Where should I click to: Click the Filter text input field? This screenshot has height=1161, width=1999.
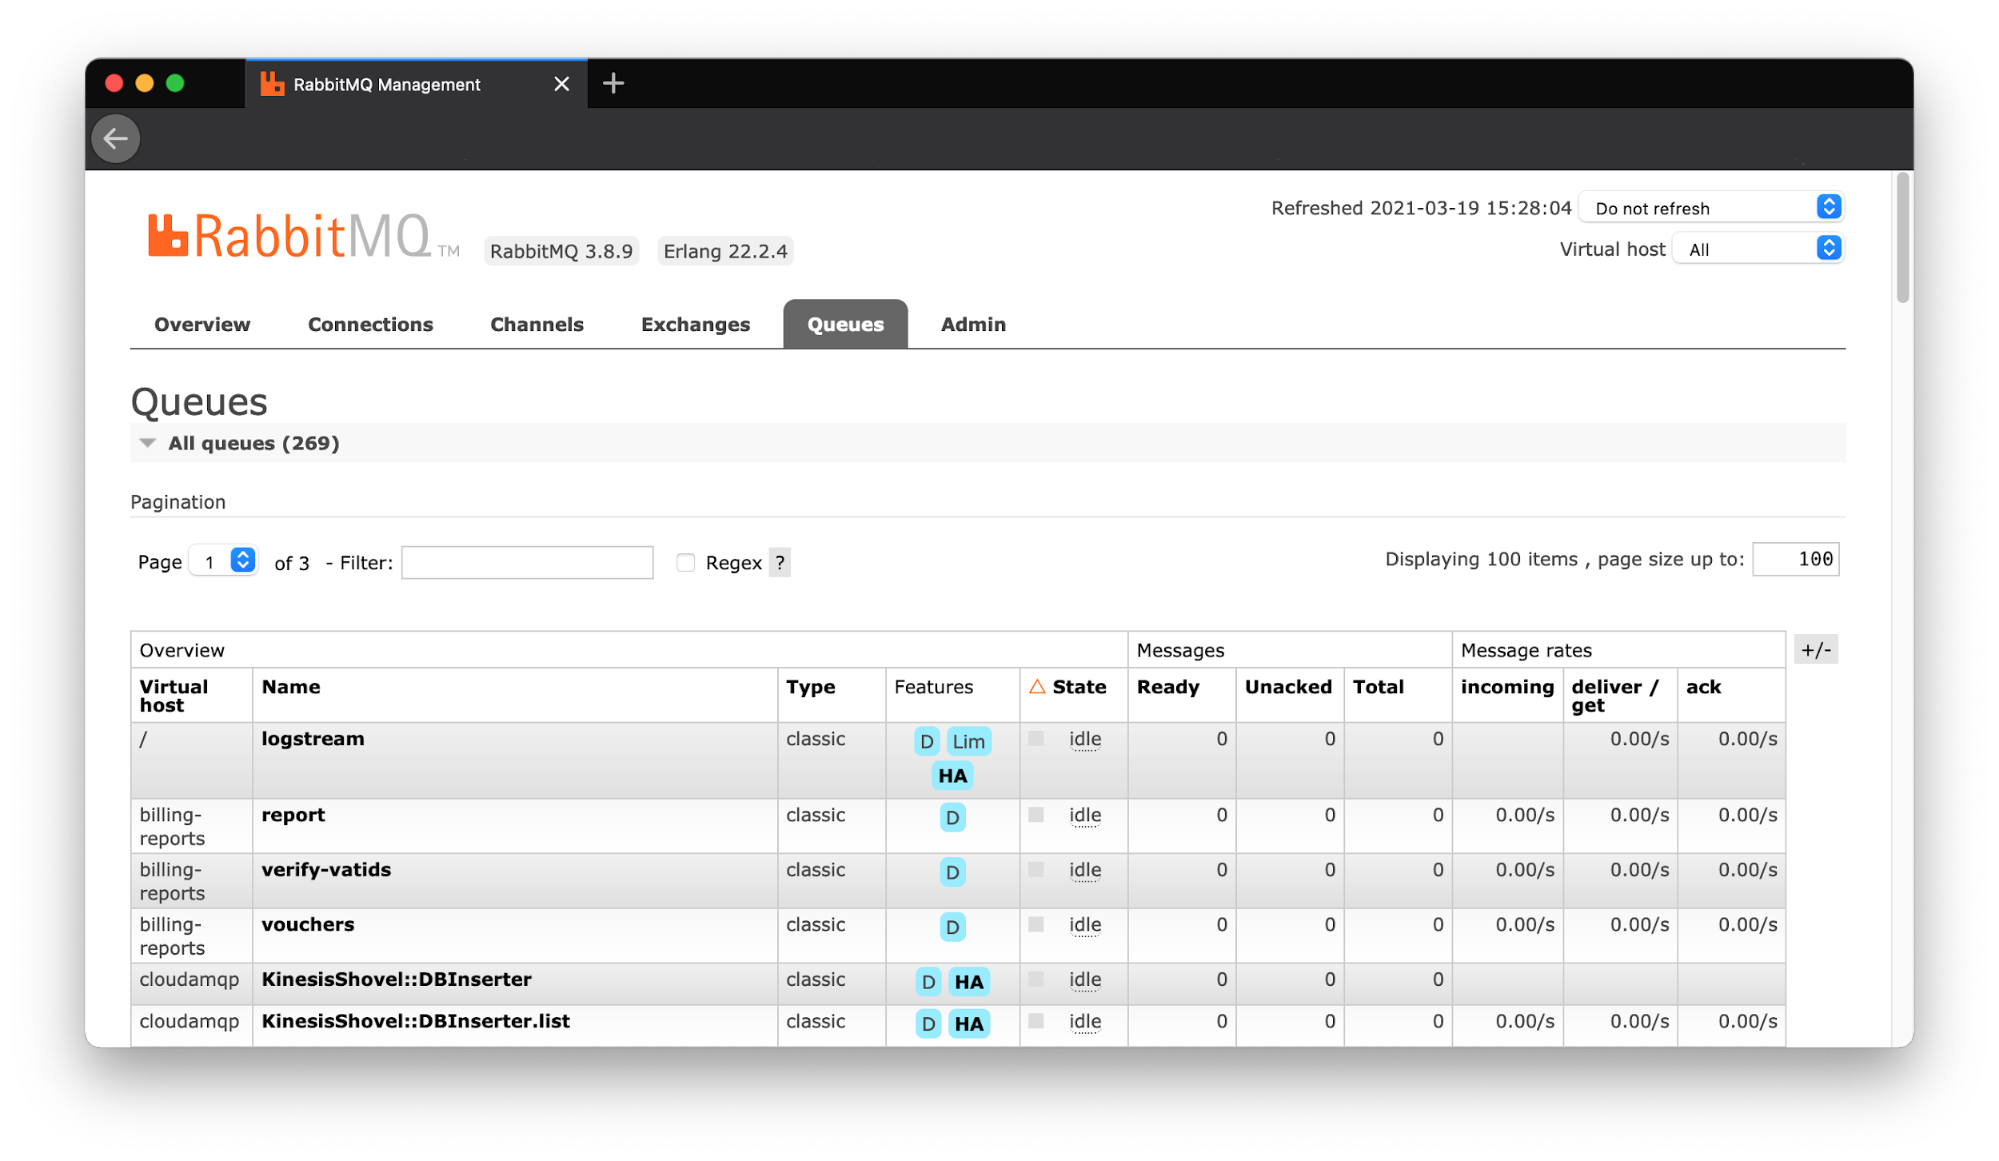coord(527,563)
